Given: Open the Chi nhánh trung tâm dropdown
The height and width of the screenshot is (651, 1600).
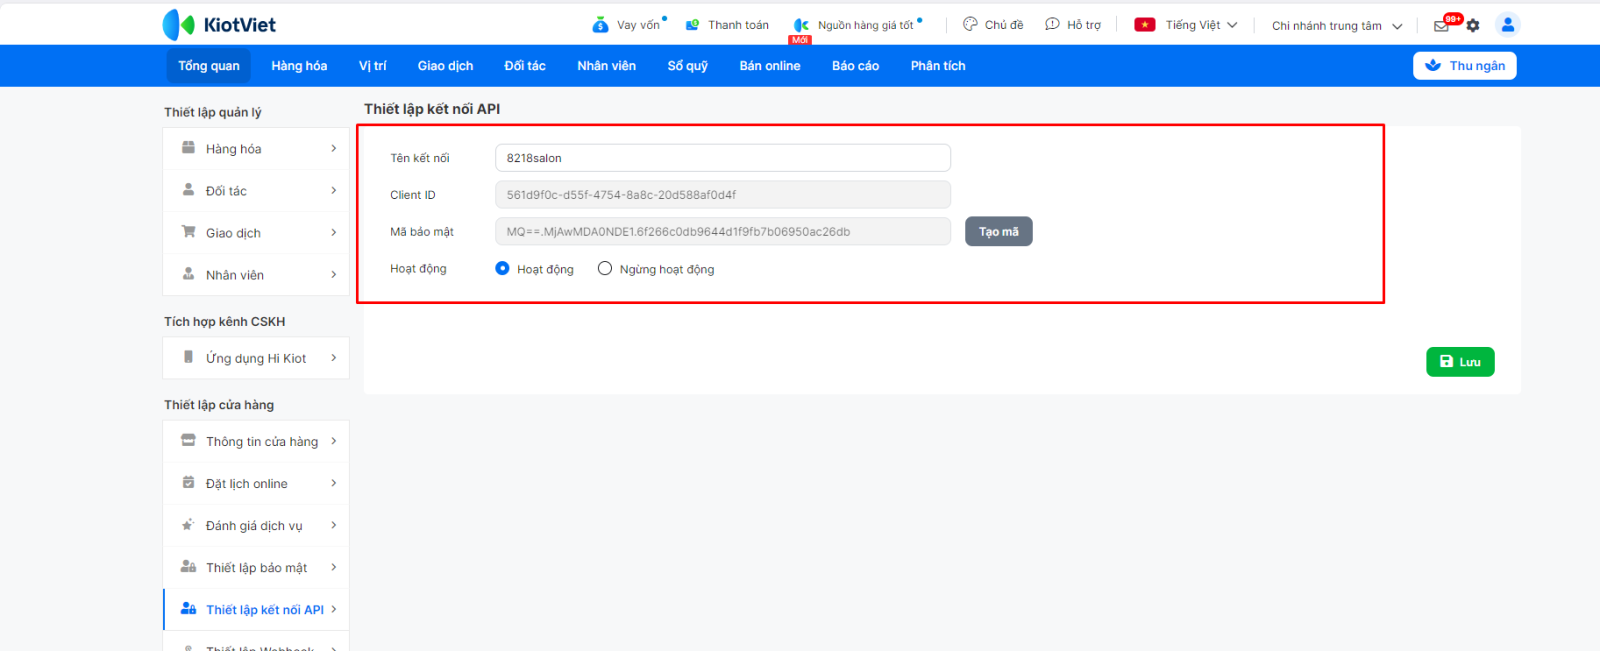Looking at the screenshot, I should pyautogui.click(x=1336, y=26).
